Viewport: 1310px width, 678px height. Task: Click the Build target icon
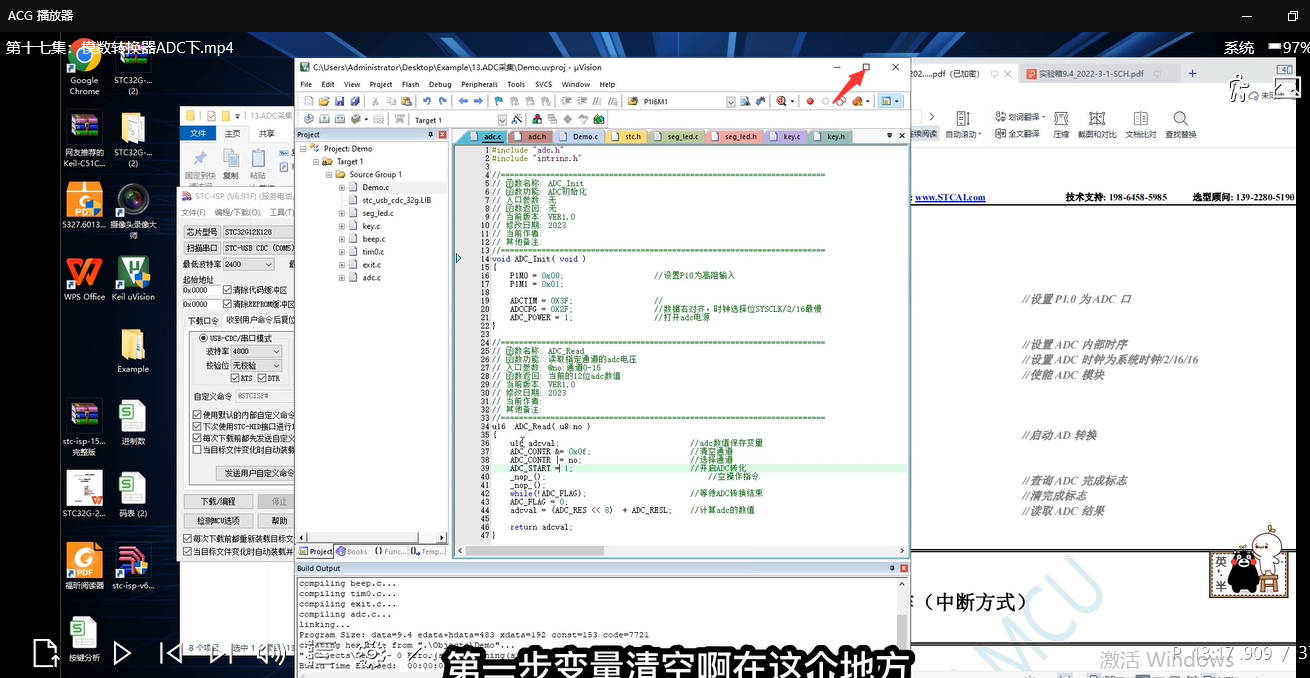pos(323,119)
